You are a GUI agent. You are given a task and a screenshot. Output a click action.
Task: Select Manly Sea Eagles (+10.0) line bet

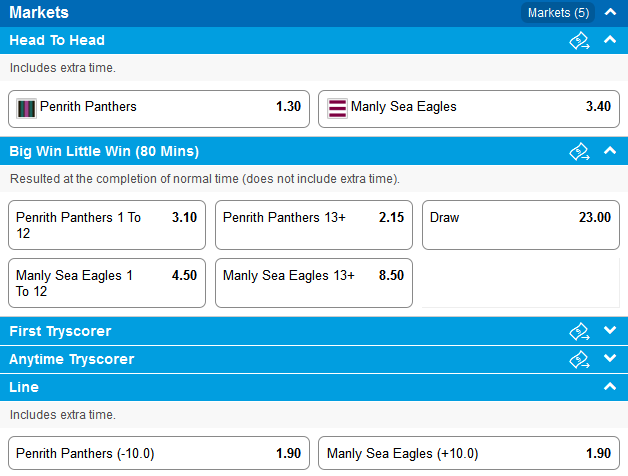tap(469, 453)
